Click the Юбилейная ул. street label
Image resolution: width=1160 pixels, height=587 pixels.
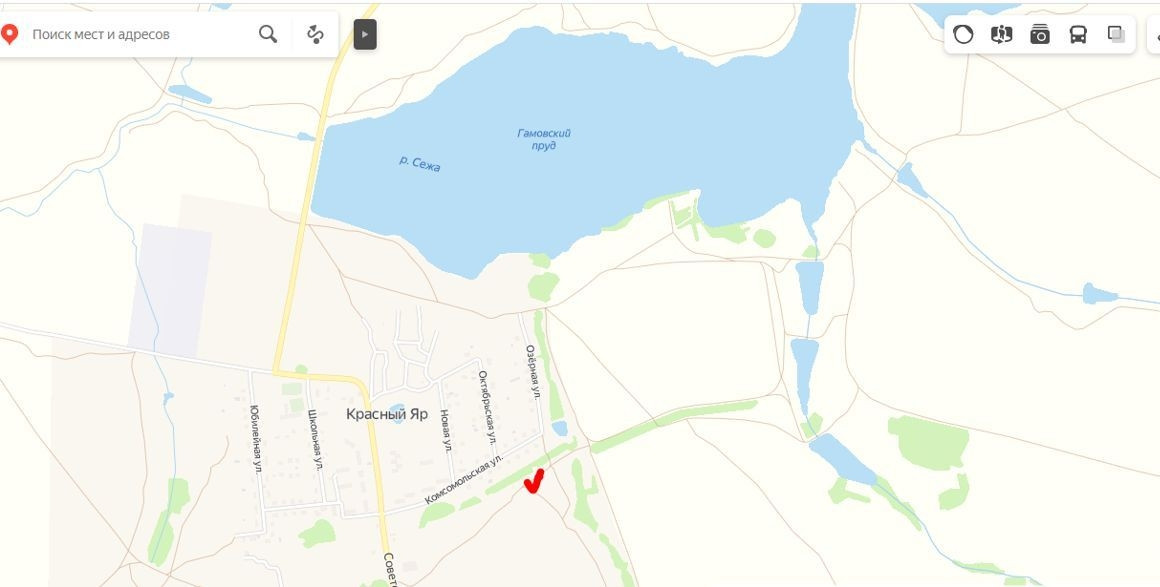(x=256, y=439)
